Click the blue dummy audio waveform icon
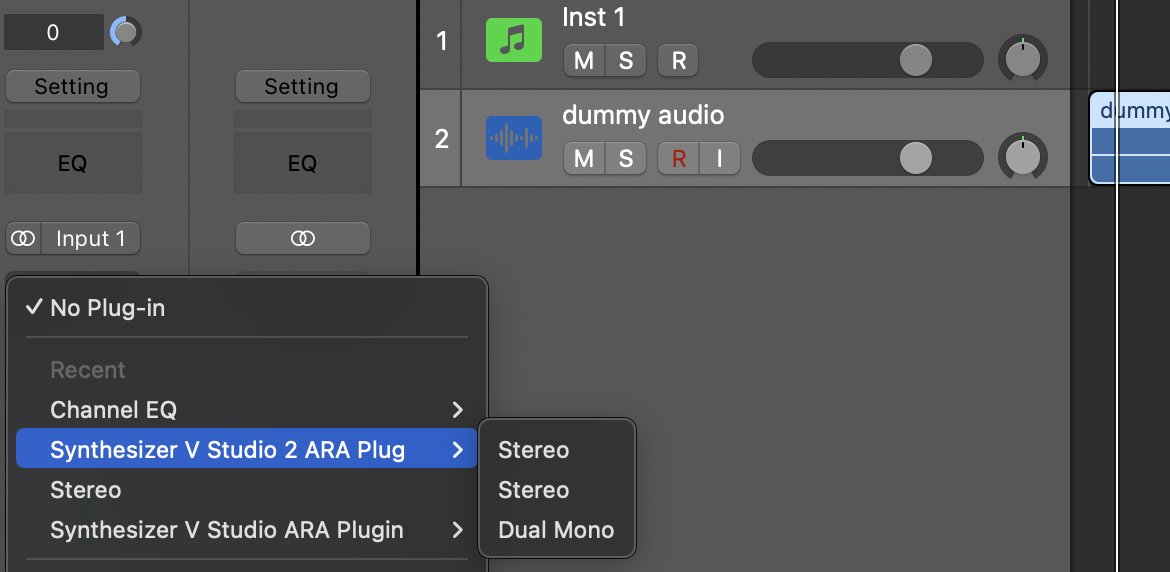This screenshot has height=572, width=1170. tap(513, 138)
